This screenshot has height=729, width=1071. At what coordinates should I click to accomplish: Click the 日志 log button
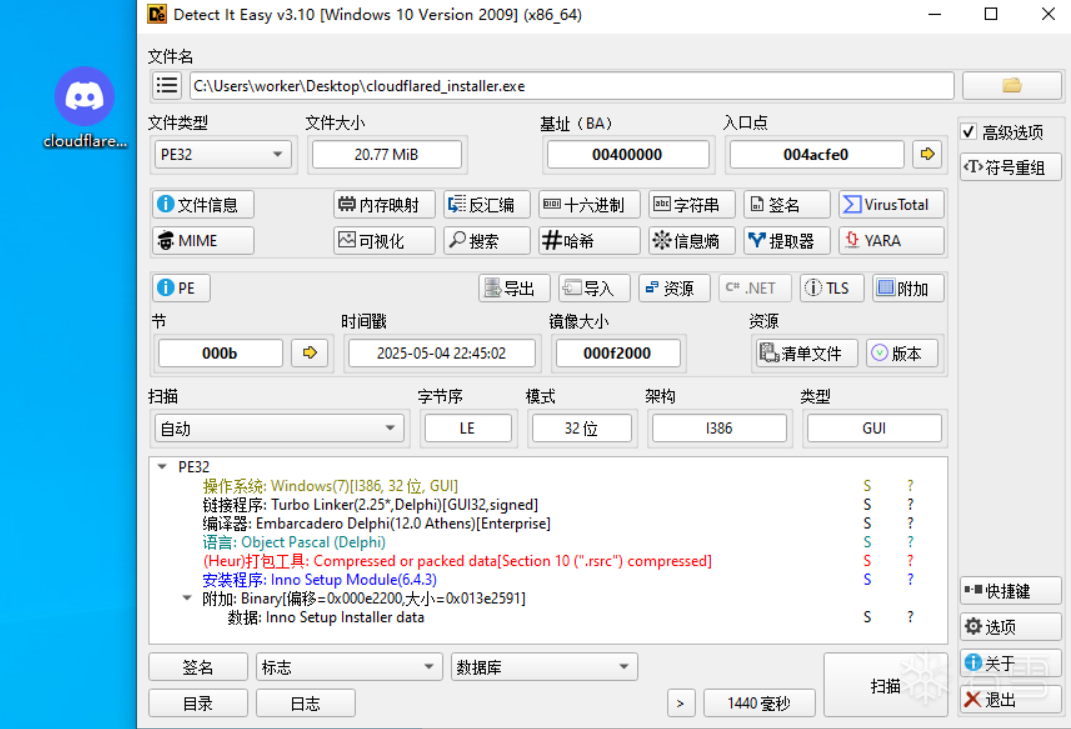pyautogui.click(x=305, y=703)
